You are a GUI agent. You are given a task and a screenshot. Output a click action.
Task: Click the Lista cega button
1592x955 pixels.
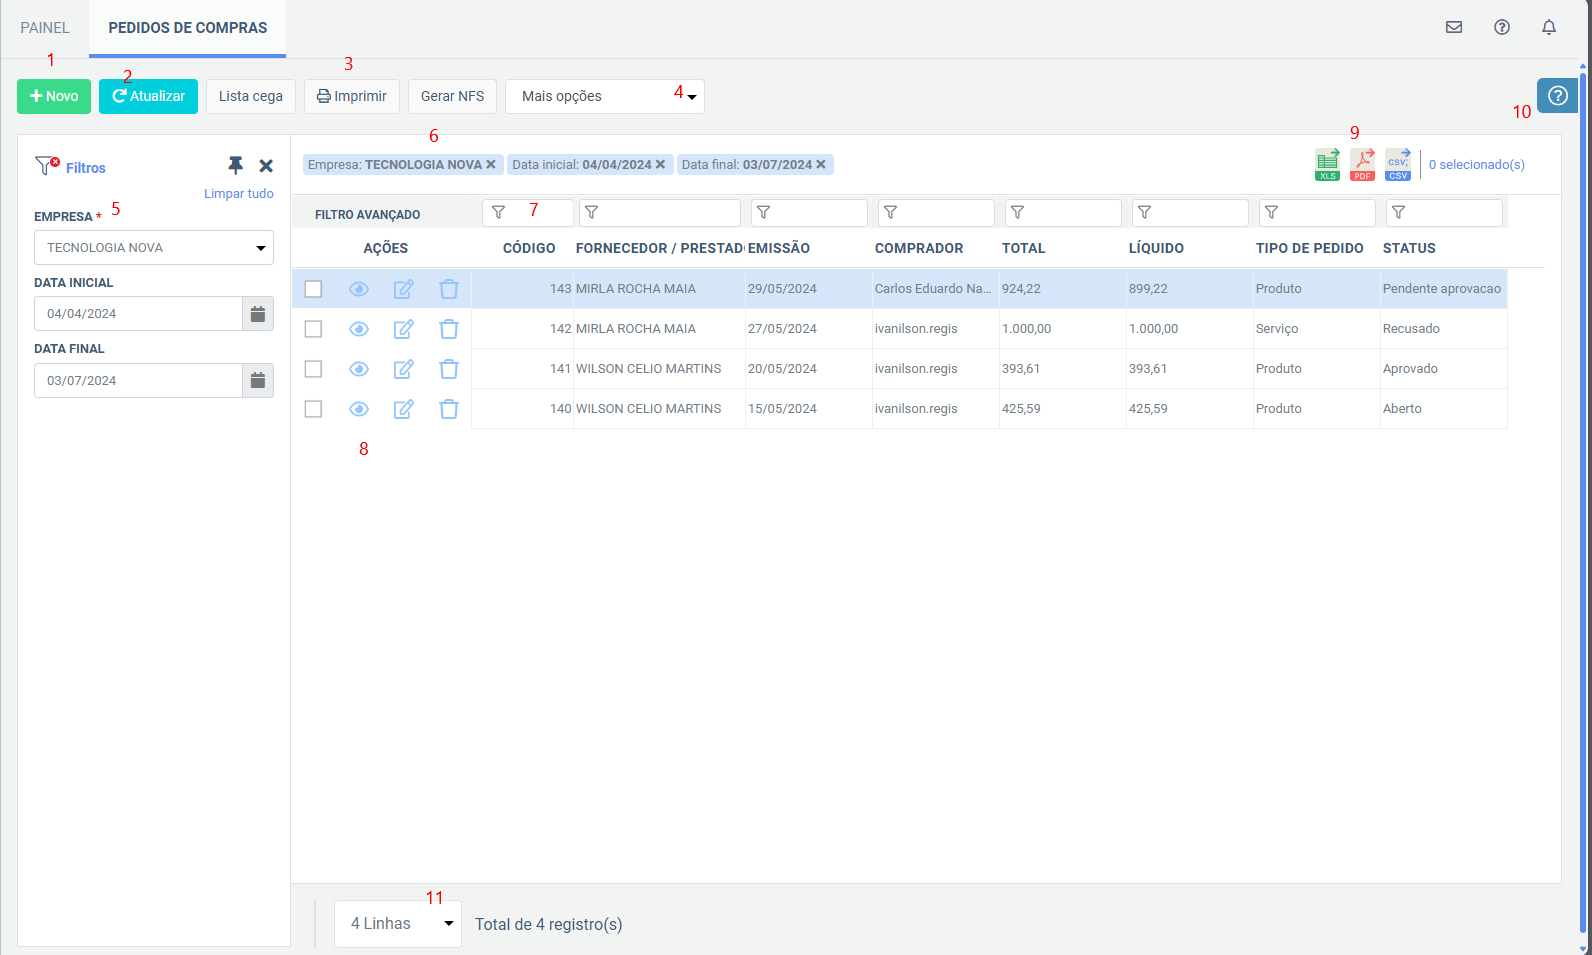click(251, 96)
